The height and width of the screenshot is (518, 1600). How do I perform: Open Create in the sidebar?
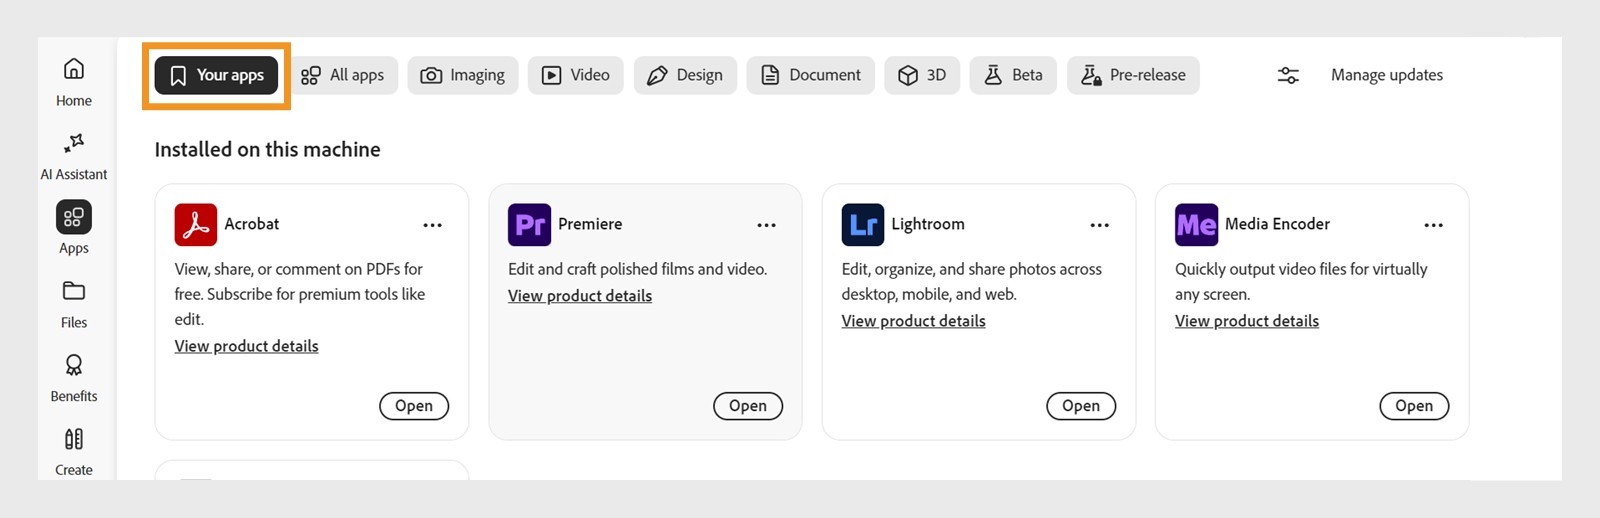[74, 452]
